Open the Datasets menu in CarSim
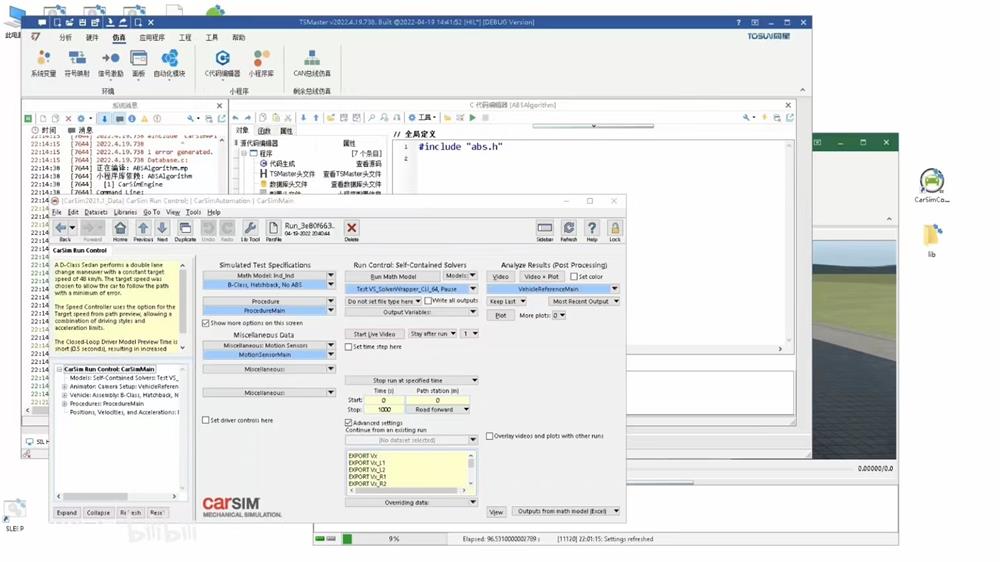 [95, 212]
